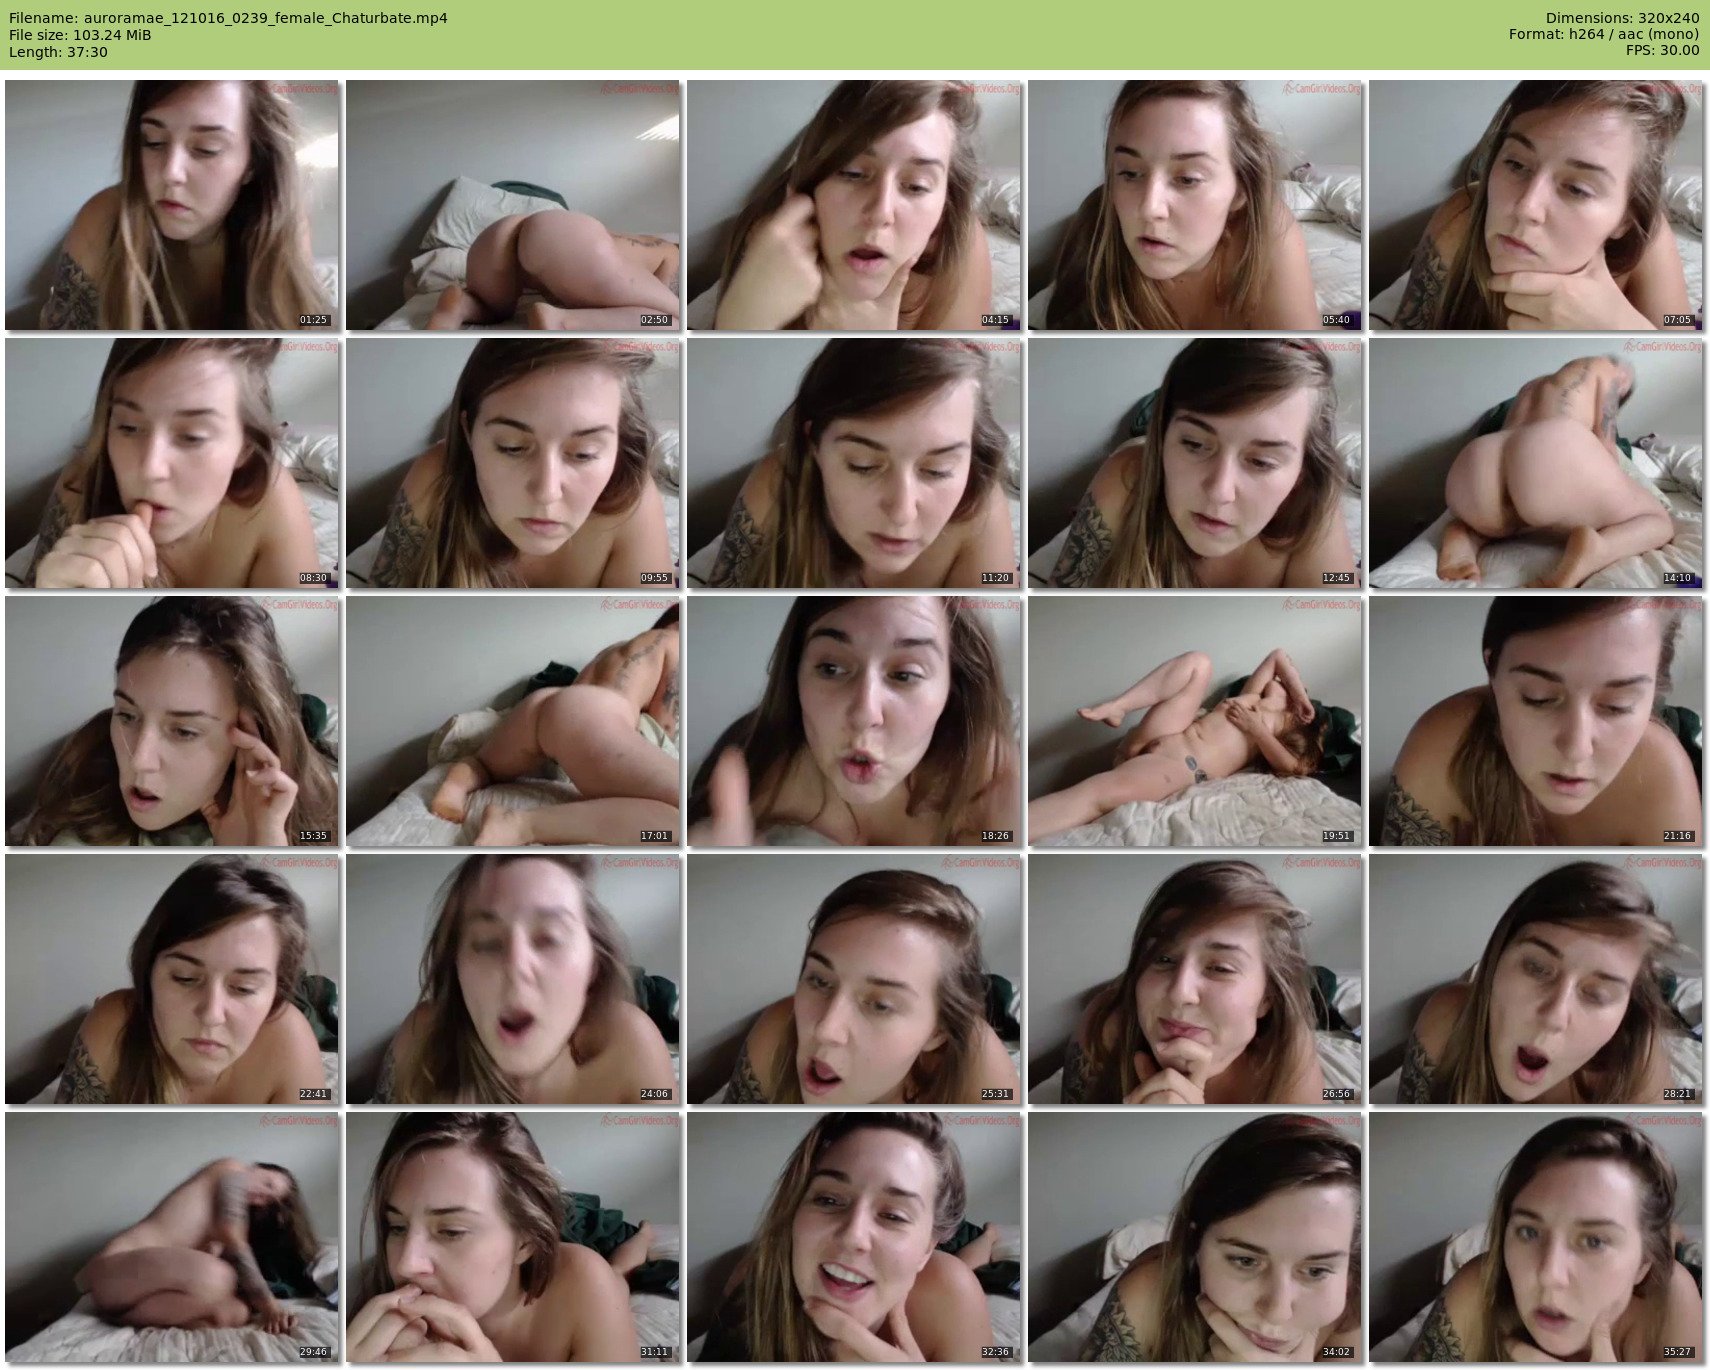
Task: Open the frame marked 04:15
Action: coord(853,205)
